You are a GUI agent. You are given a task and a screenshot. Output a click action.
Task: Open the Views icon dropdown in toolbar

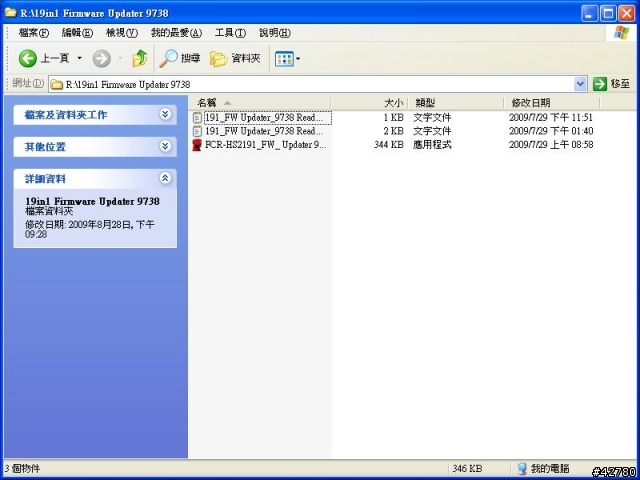pos(287,59)
